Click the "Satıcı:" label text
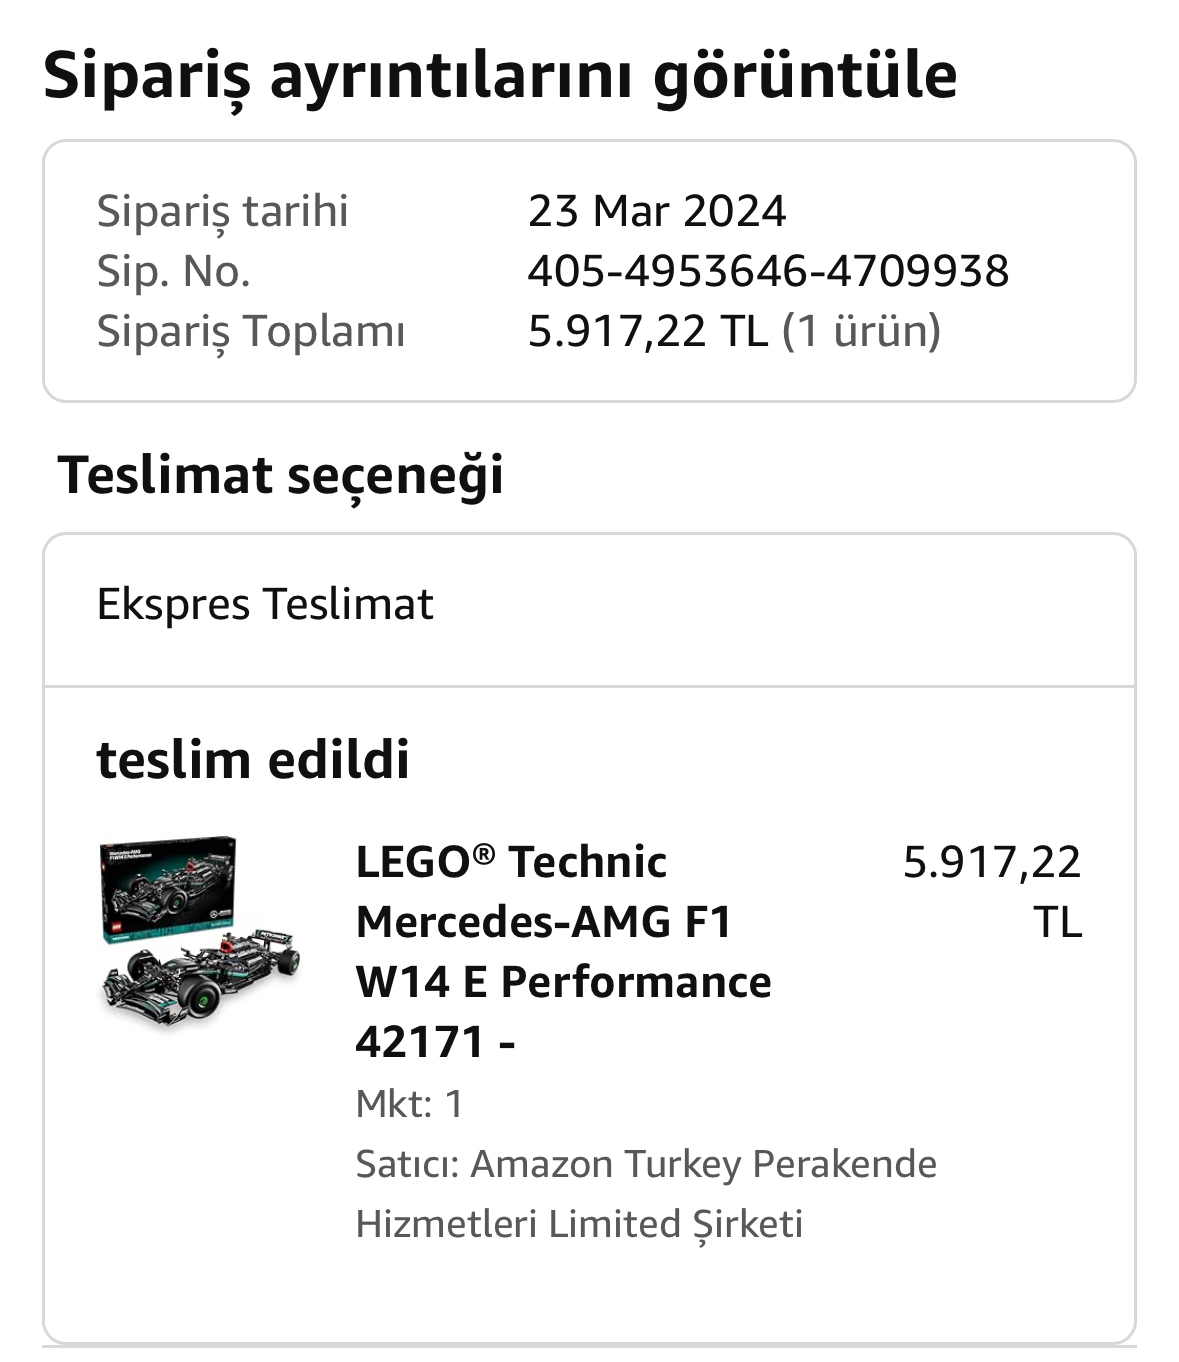This screenshot has height=1362, width=1179. pyautogui.click(x=407, y=1165)
